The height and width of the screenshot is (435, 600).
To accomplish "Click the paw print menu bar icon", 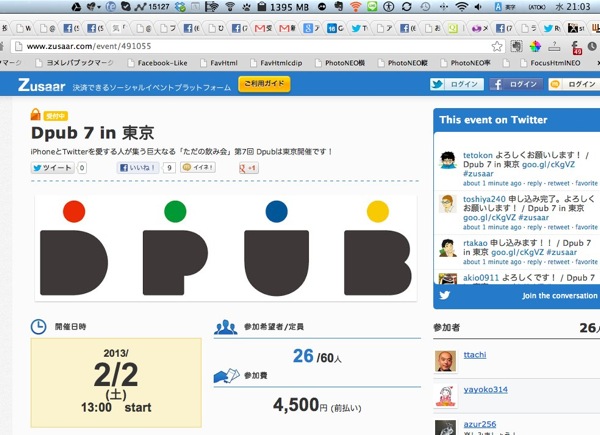I will [246, 7].
